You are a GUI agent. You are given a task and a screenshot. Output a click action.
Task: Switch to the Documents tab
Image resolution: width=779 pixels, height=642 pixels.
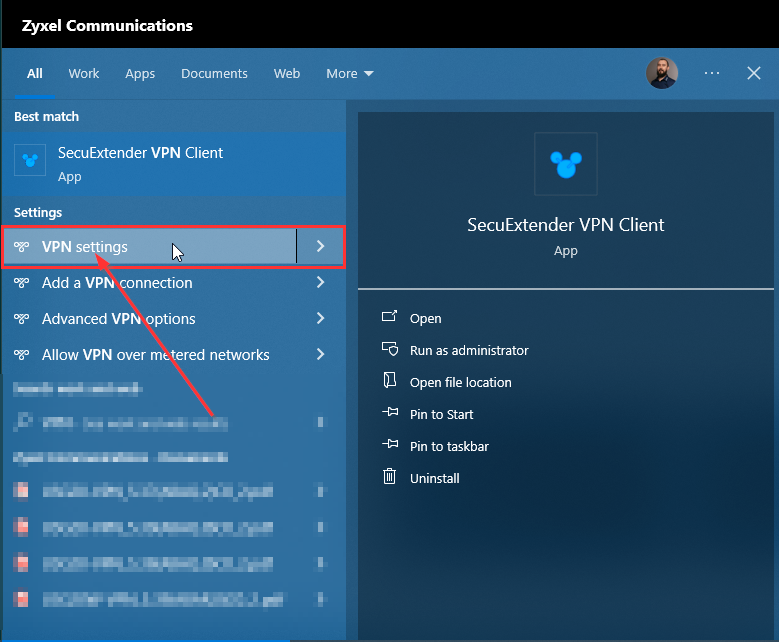[x=214, y=74]
